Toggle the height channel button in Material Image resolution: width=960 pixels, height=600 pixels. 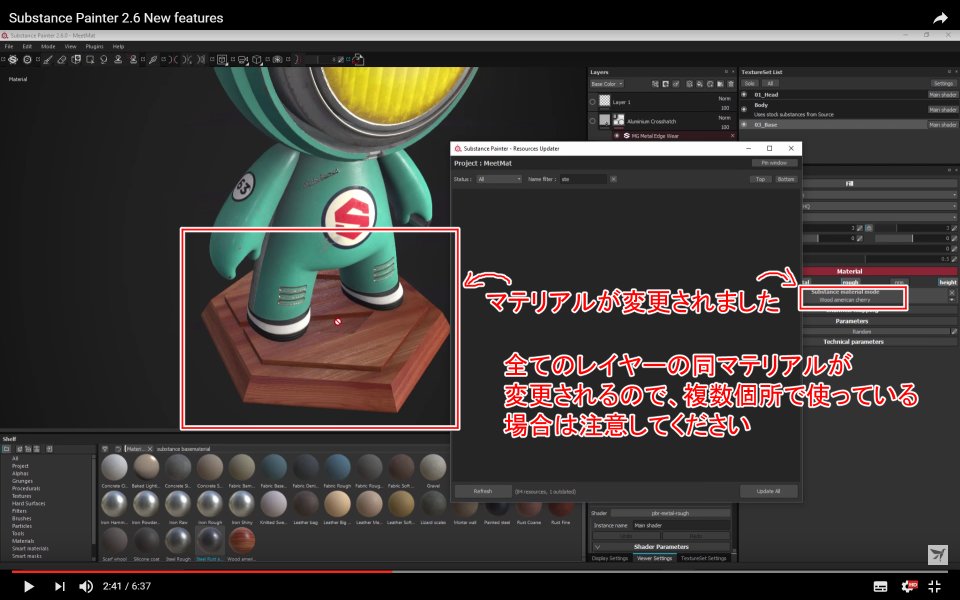(x=948, y=282)
